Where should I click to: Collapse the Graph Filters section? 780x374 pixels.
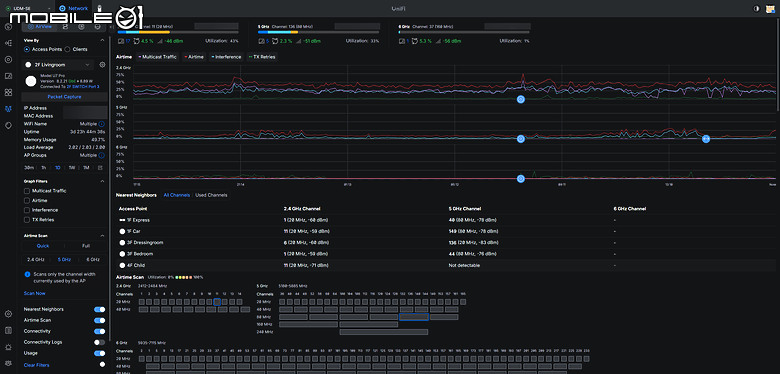pyautogui.click(x=102, y=182)
